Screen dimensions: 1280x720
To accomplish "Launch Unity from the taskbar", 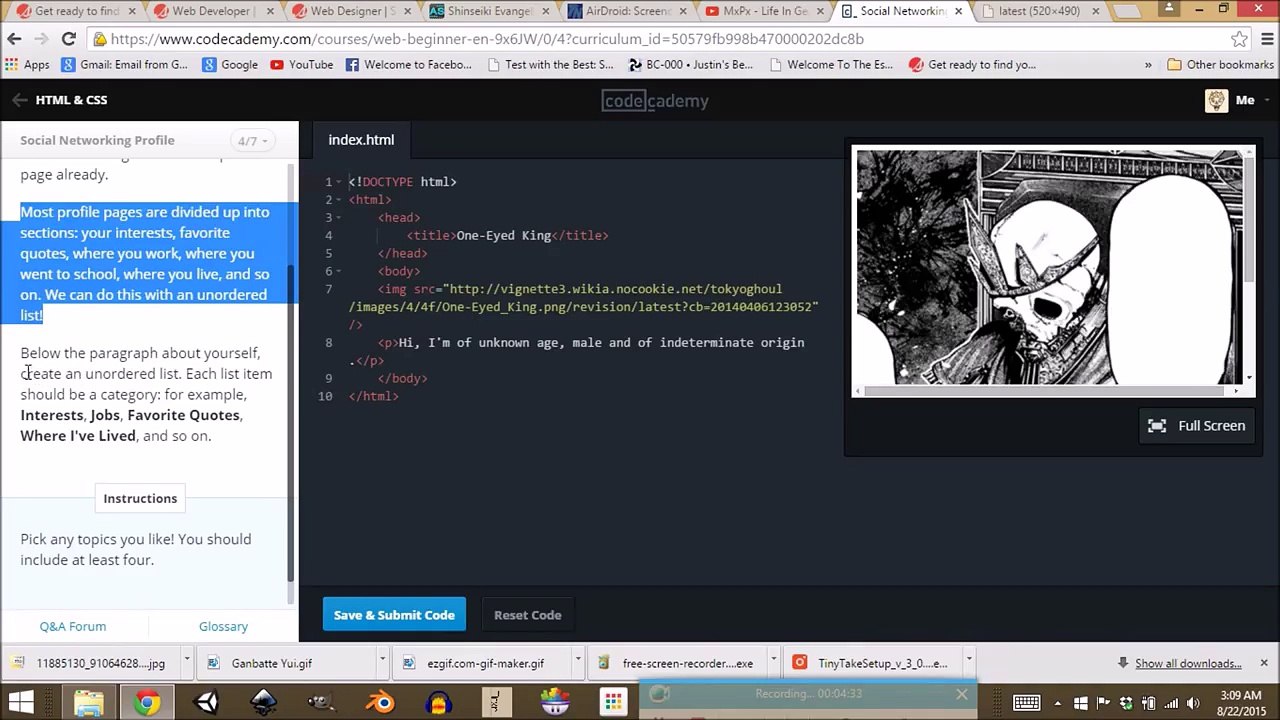I will (206, 703).
